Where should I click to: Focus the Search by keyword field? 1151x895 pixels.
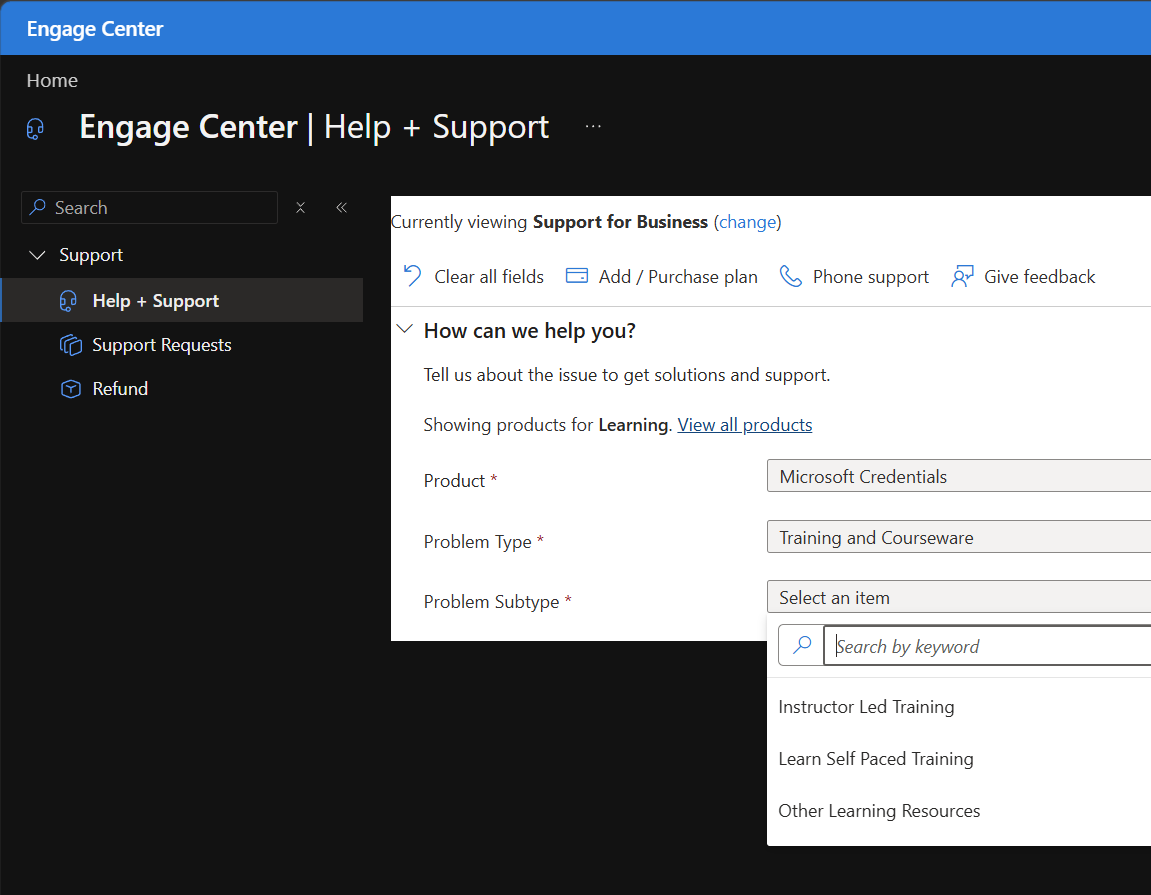[x=987, y=645]
